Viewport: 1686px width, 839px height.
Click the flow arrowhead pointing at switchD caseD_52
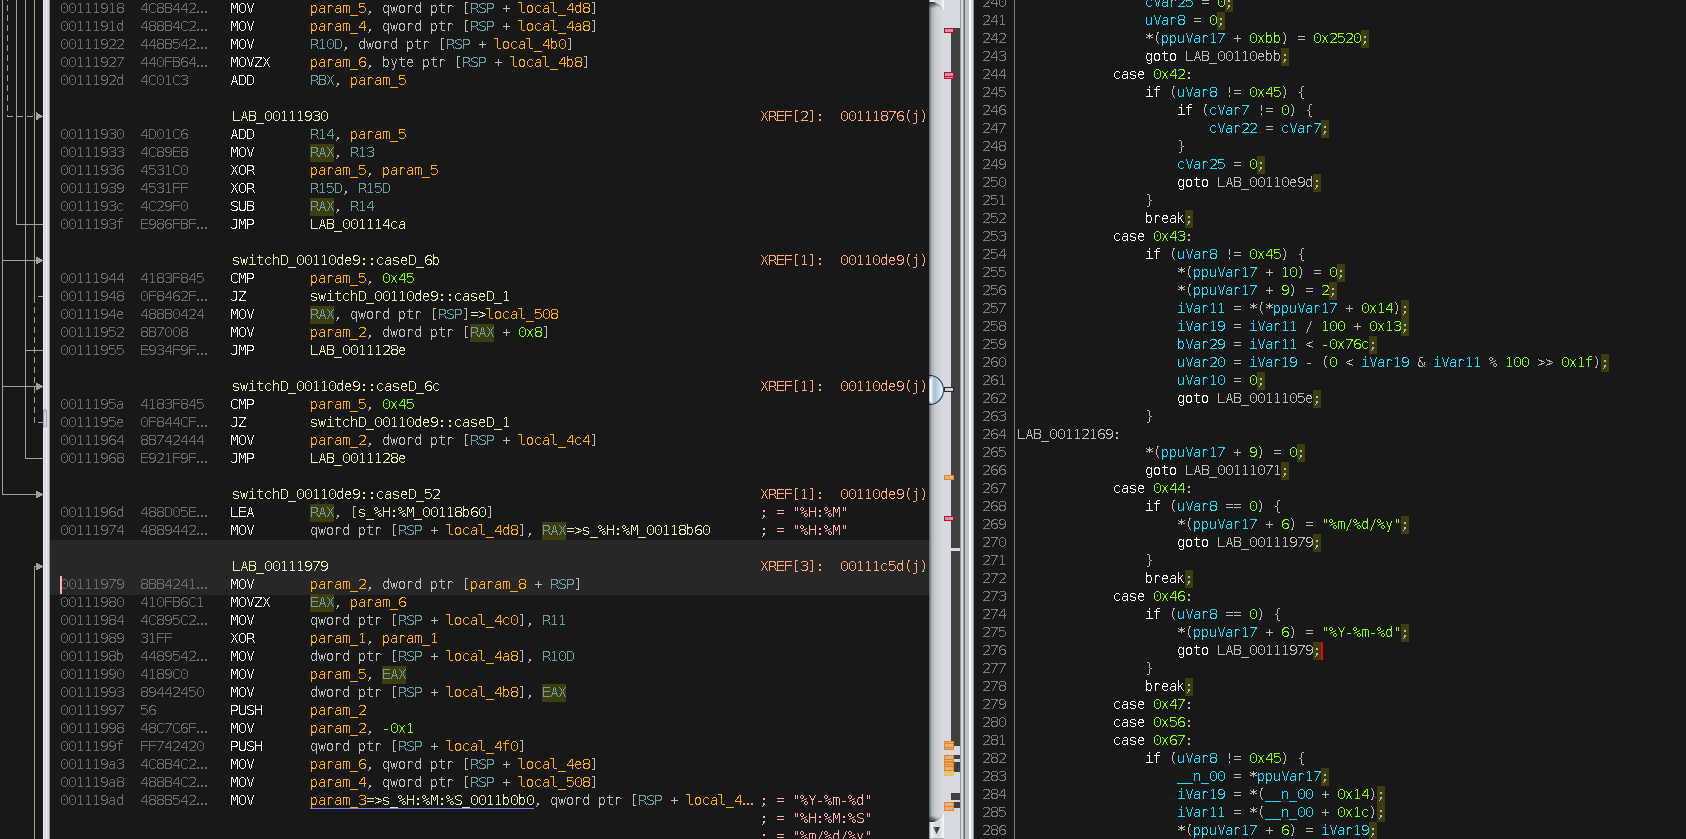click(x=39, y=494)
